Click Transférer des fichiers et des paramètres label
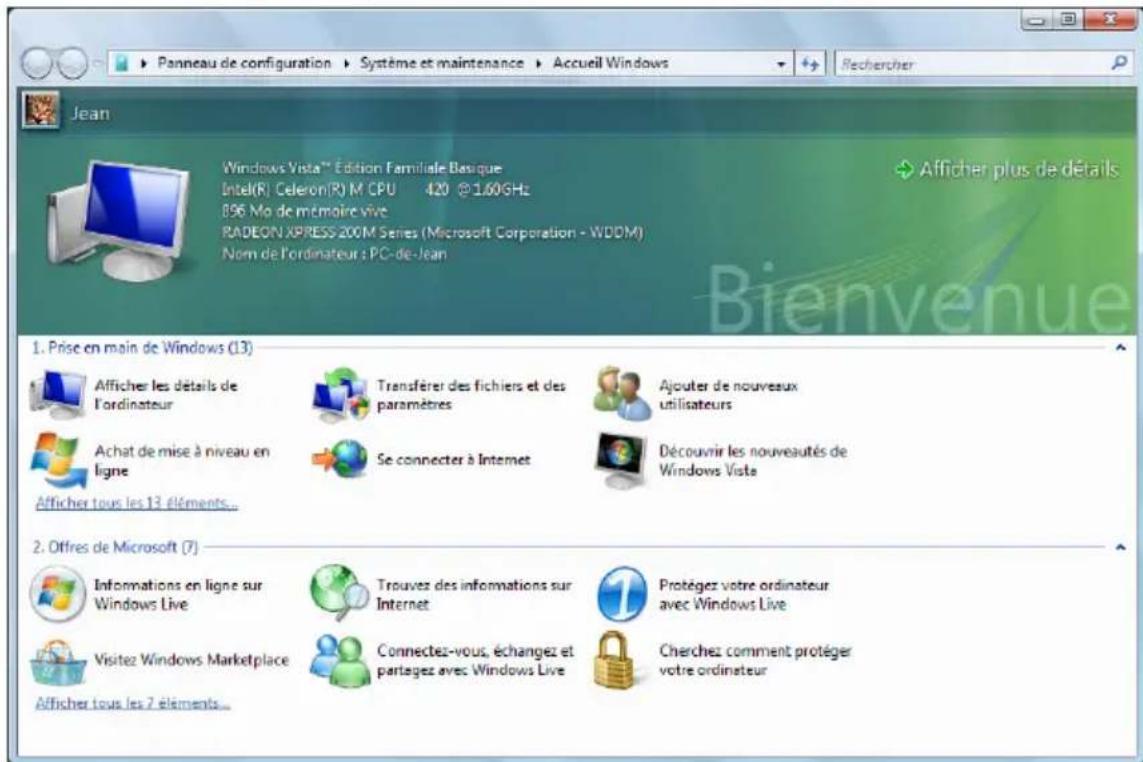1143x762 pixels. tap(471, 394)
